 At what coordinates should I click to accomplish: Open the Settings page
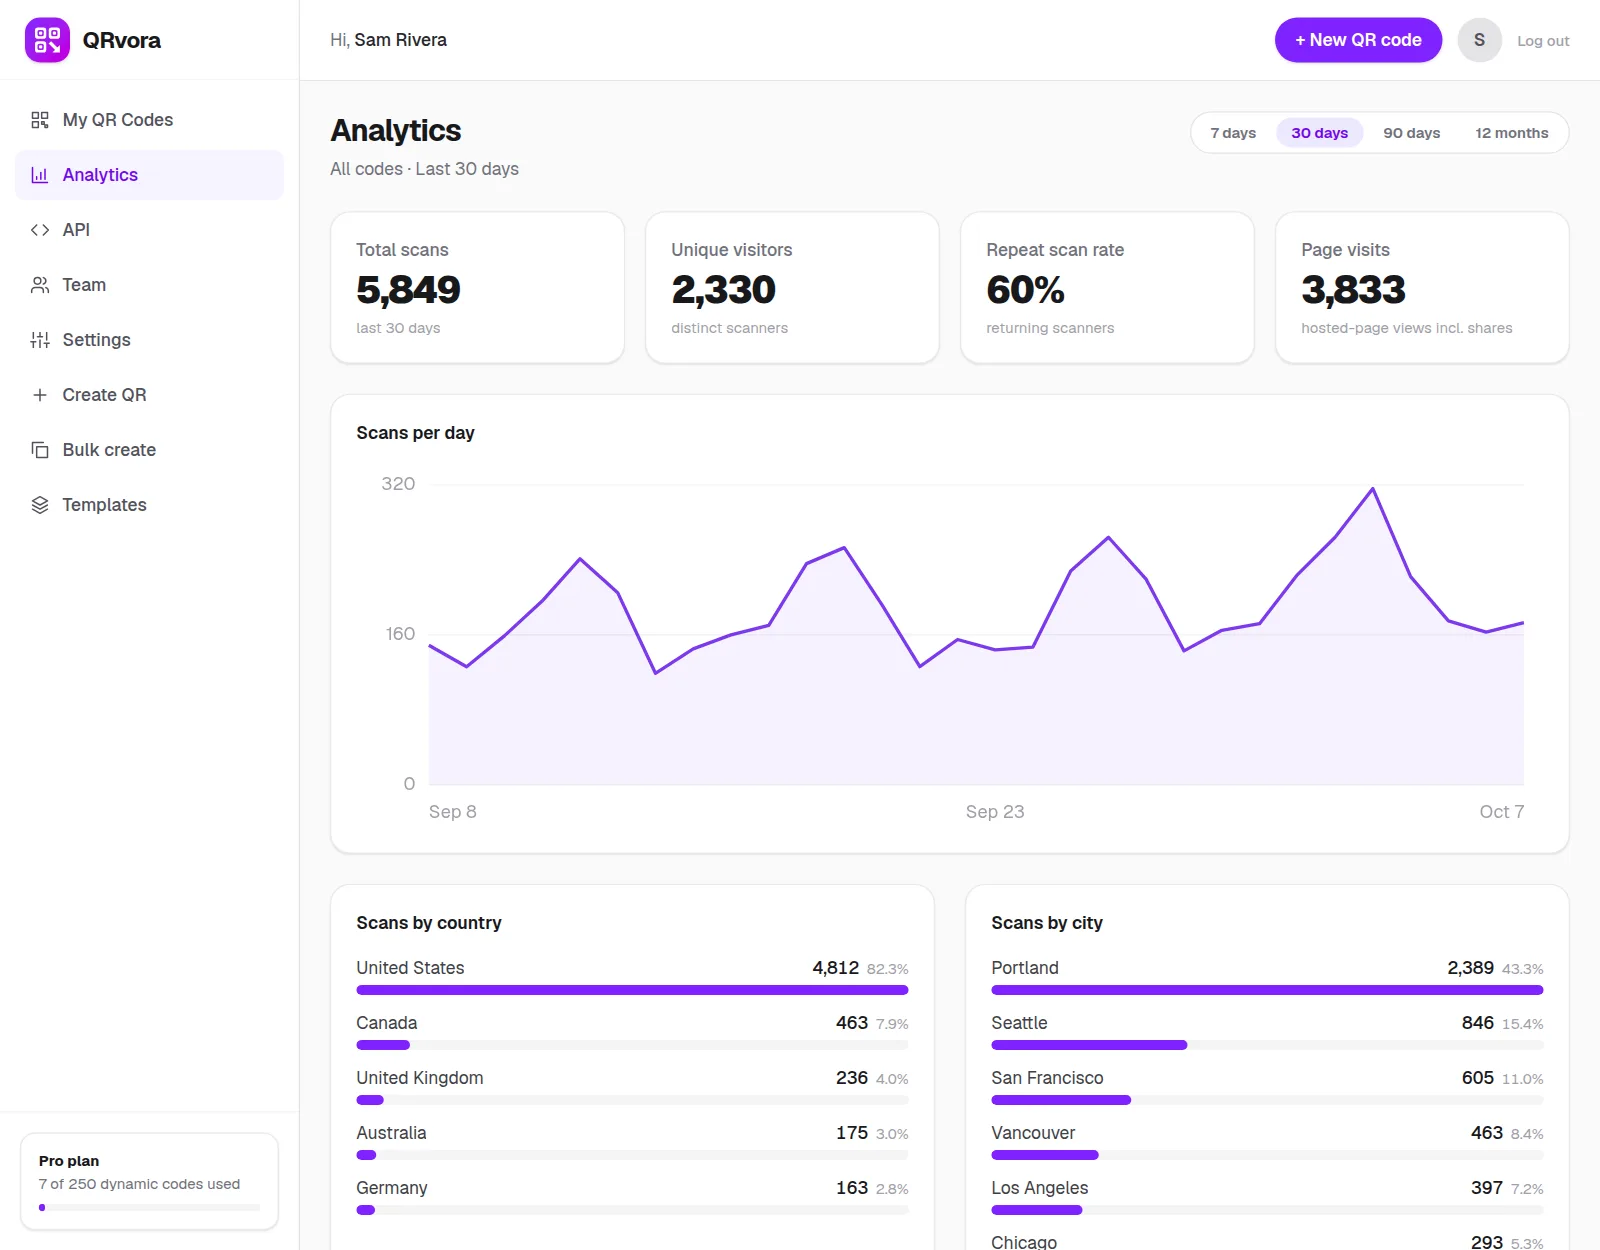149,340
